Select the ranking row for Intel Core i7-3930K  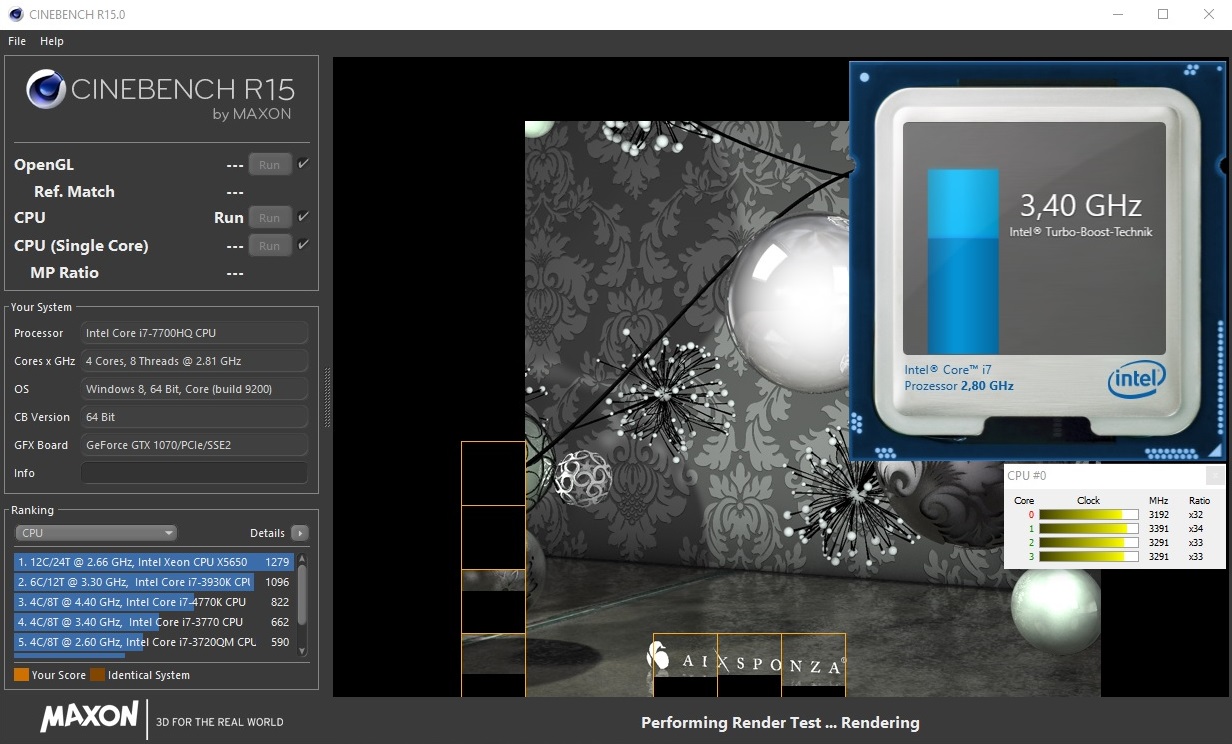154,582
